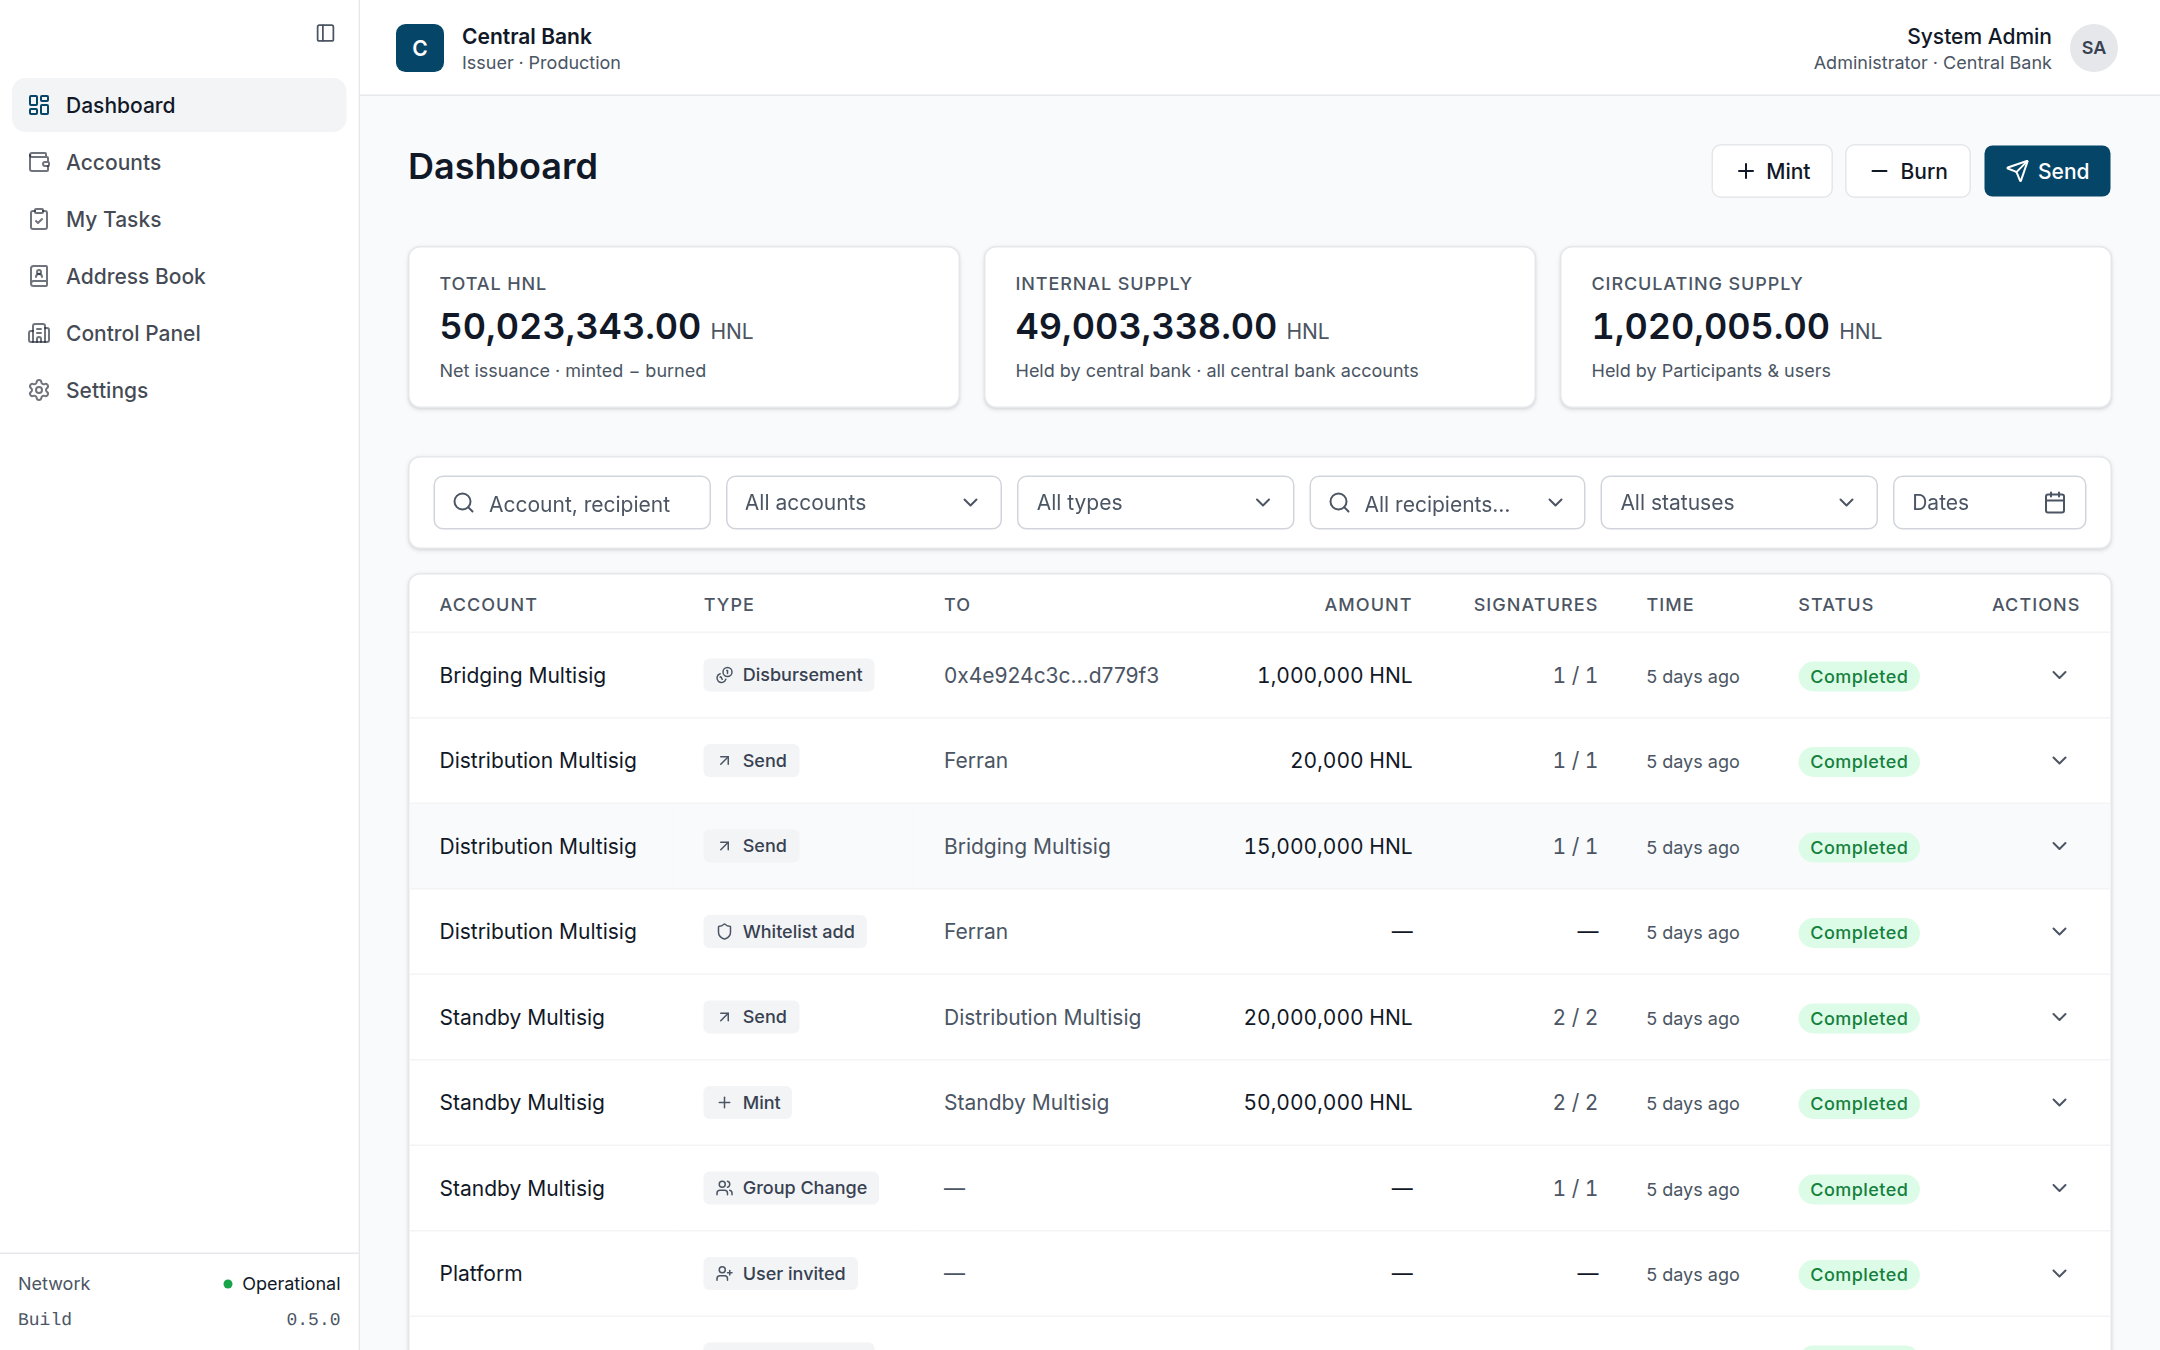This screenshot has height=1350, width=2160.
Task: Open the All accounts dropdown
Action: click(864, 503)
